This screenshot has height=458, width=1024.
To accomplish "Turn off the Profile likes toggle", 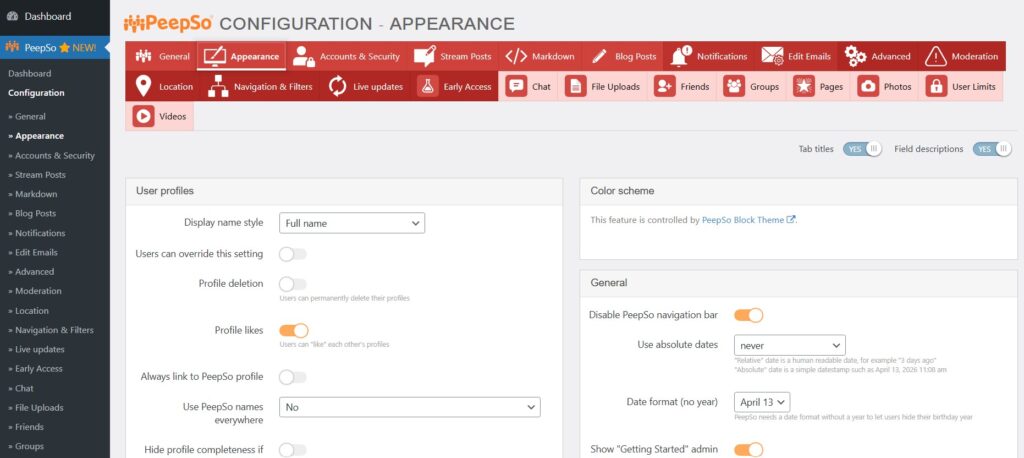I will 293,330.
